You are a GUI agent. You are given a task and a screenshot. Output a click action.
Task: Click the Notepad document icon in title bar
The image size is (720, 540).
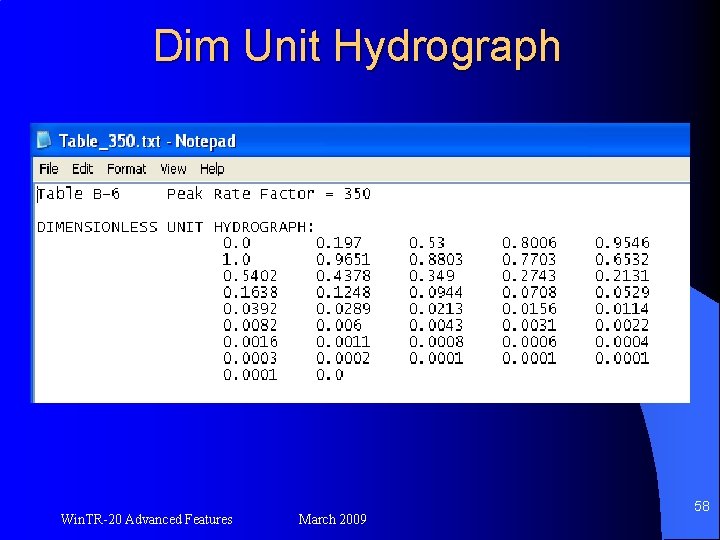pyautogui.click(x=44, y=140)
